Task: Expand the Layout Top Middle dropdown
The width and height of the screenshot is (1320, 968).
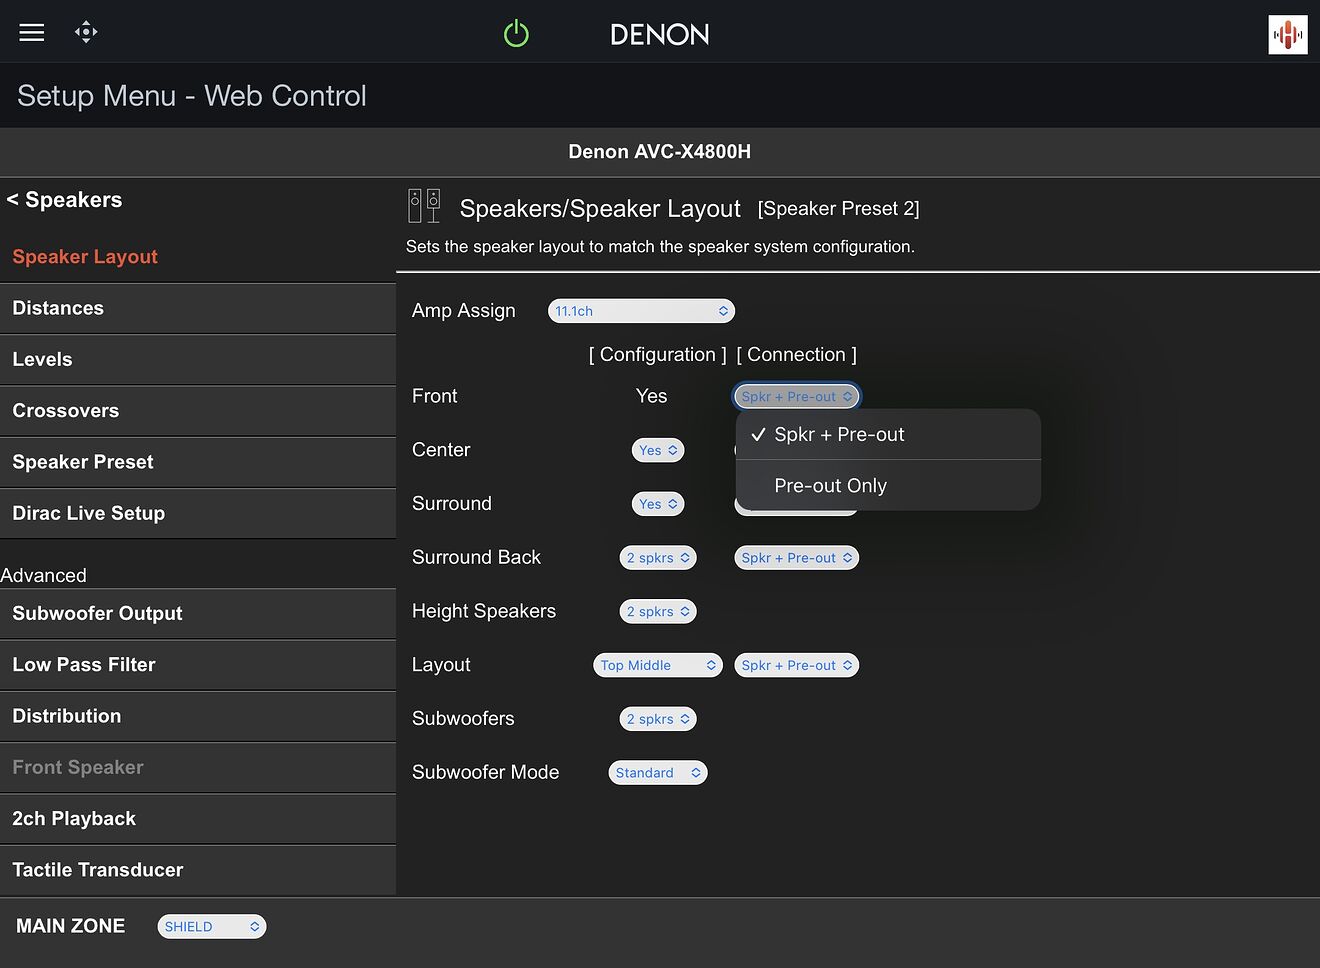Action: (x=657, y=665)
